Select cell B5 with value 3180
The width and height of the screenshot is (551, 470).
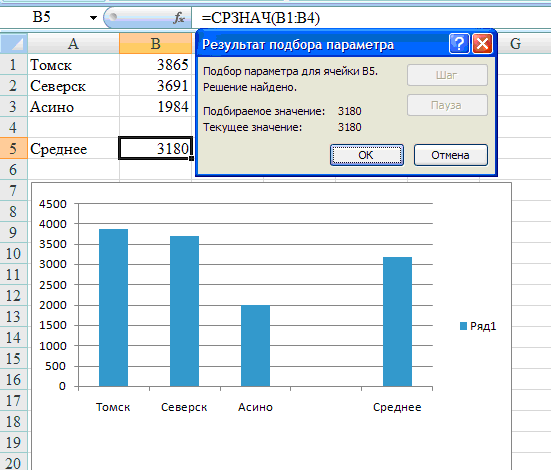(155, 149)
